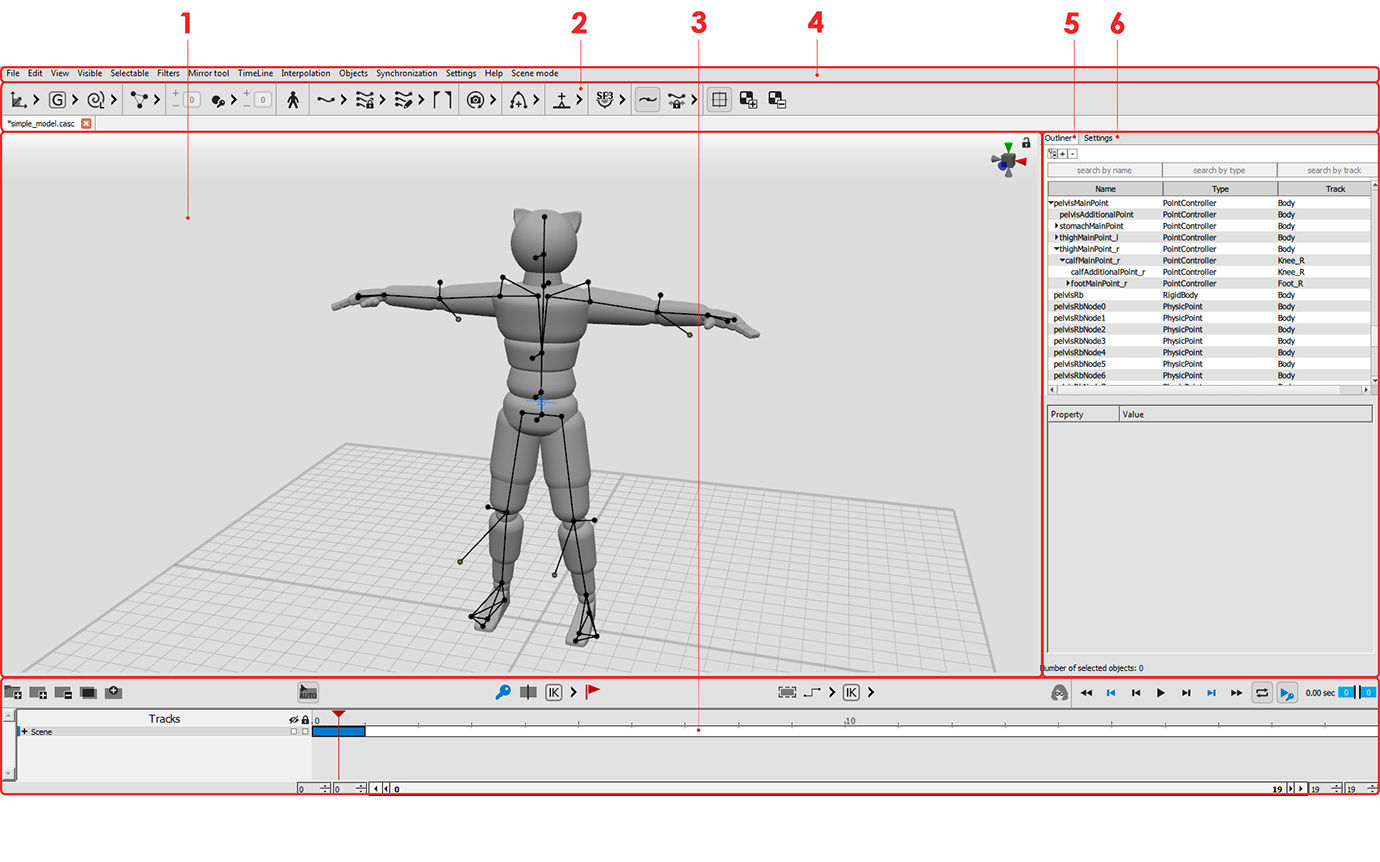This screenshot has height=862, width=1380.
Task: Toggle the AUTO button above the Tracks panel
Action: pos(308,692)
